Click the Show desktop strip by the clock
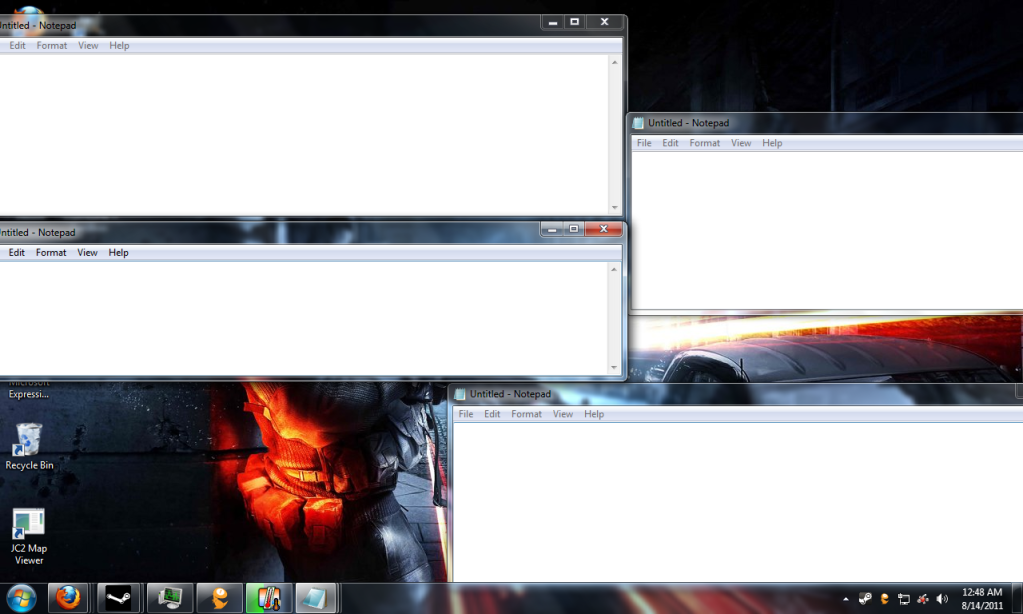Screen dimensions: 1023x614 1018,598
